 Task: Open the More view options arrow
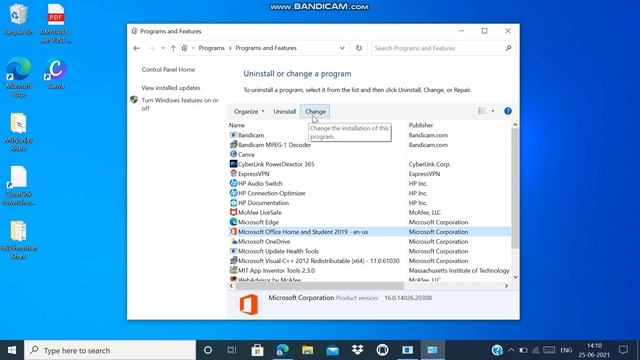(493, 111)
